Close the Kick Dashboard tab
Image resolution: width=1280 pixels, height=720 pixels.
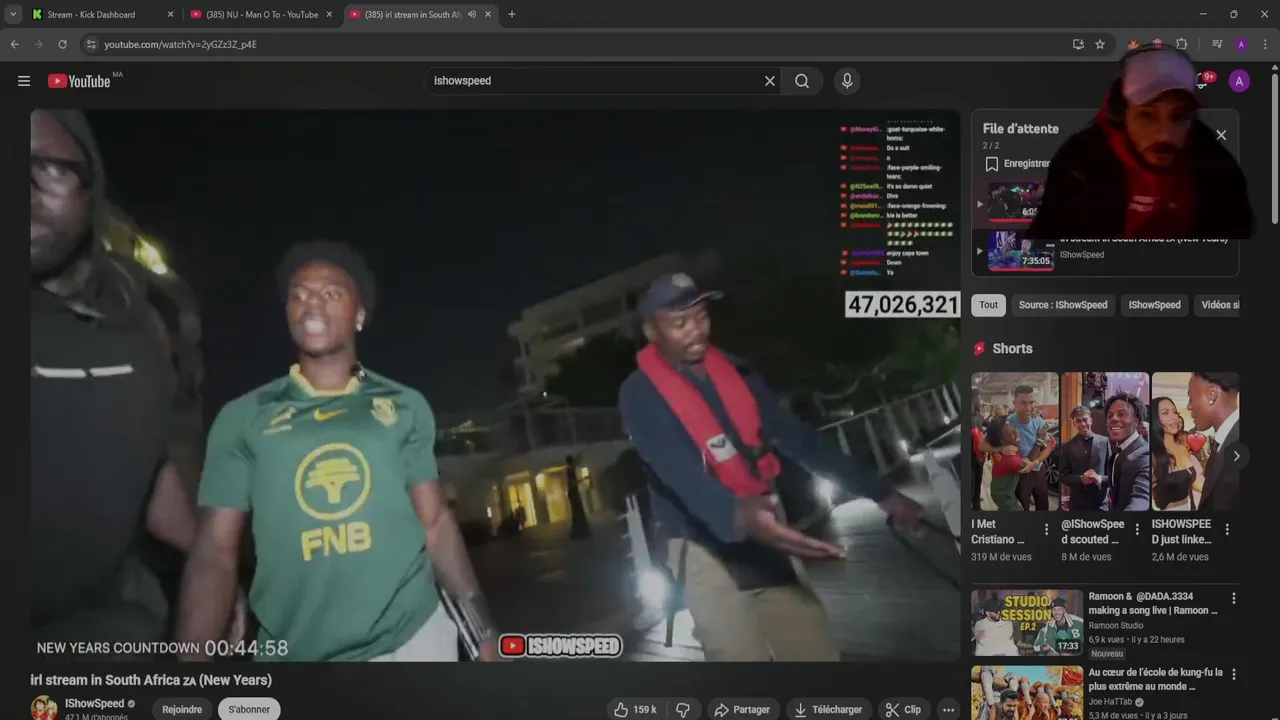[x=170, y=14]
